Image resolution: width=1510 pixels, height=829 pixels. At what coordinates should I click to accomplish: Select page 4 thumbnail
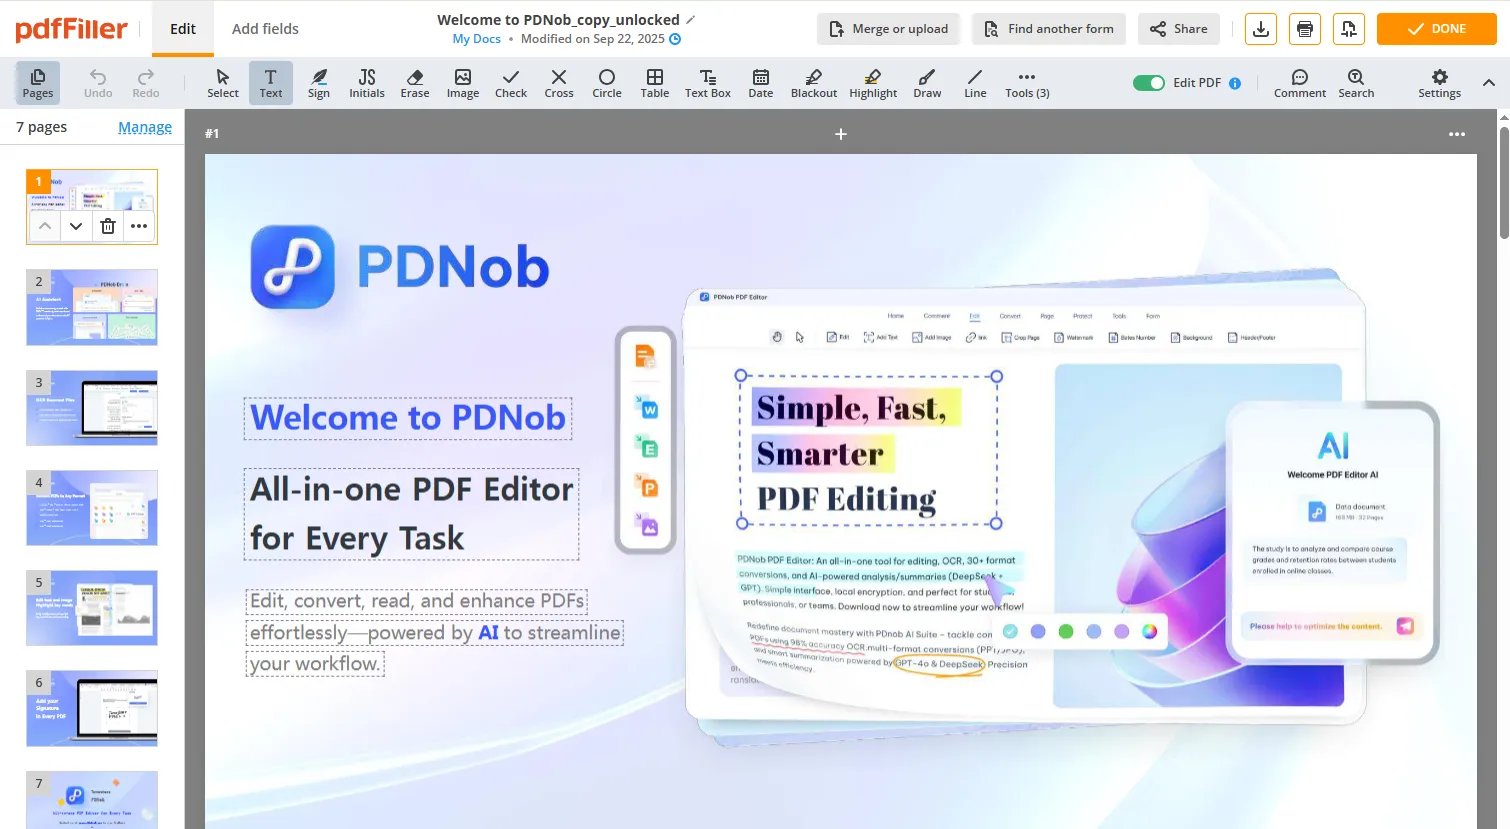click(92, 508)
